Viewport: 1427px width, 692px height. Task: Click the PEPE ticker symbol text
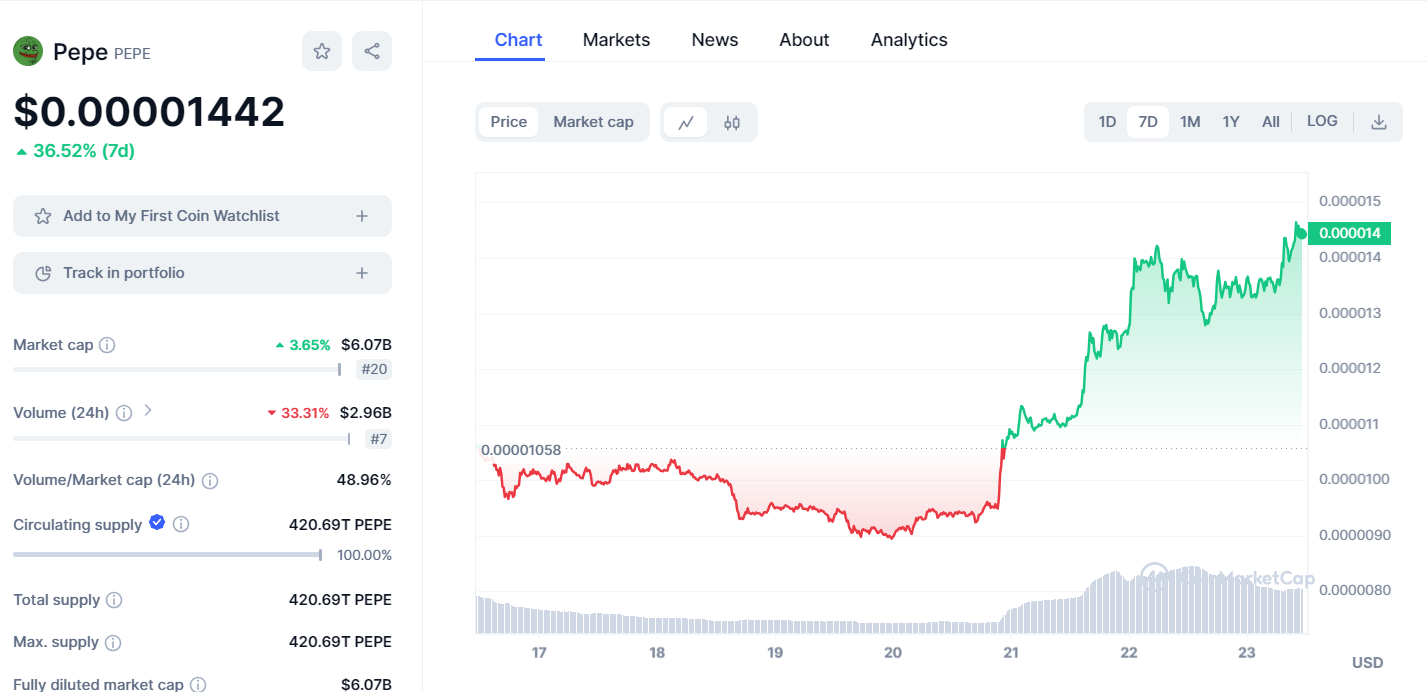coord(132,54)
